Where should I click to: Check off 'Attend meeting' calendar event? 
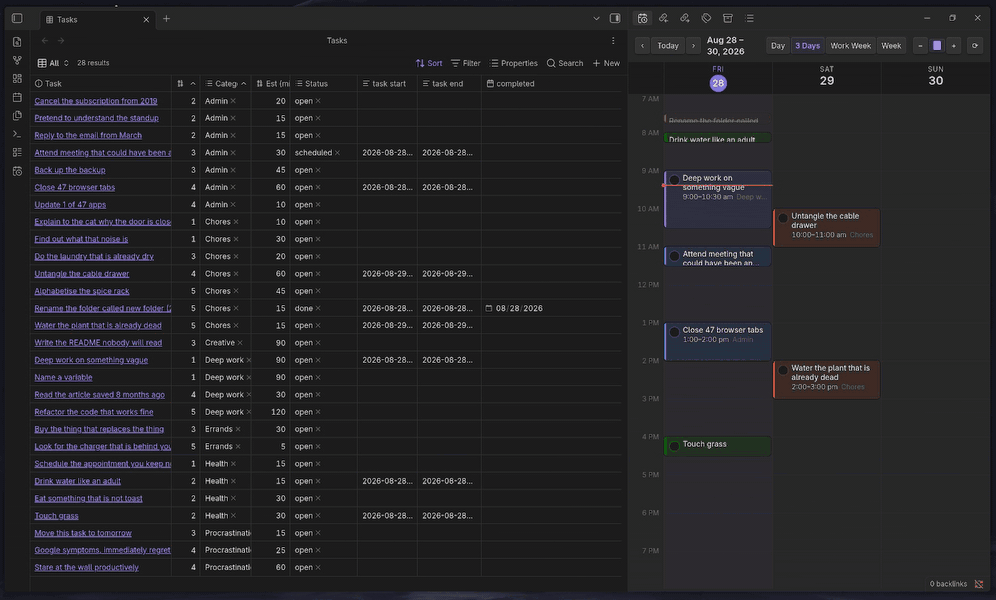pyautogui.click(x=675, y=256)
